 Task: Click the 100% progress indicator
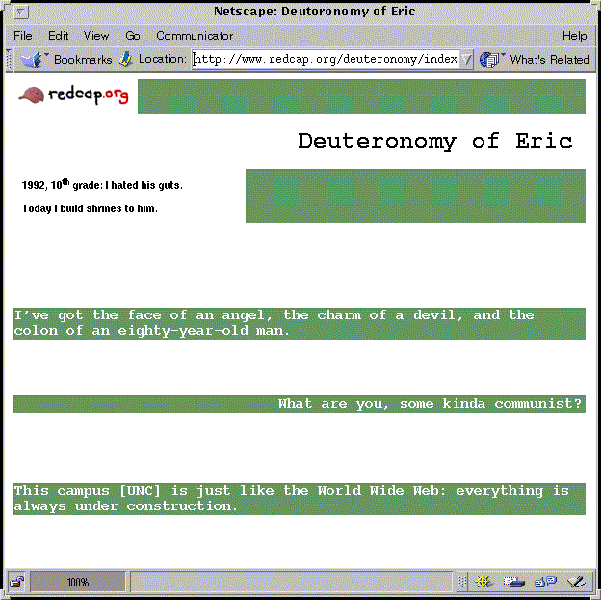78,581
